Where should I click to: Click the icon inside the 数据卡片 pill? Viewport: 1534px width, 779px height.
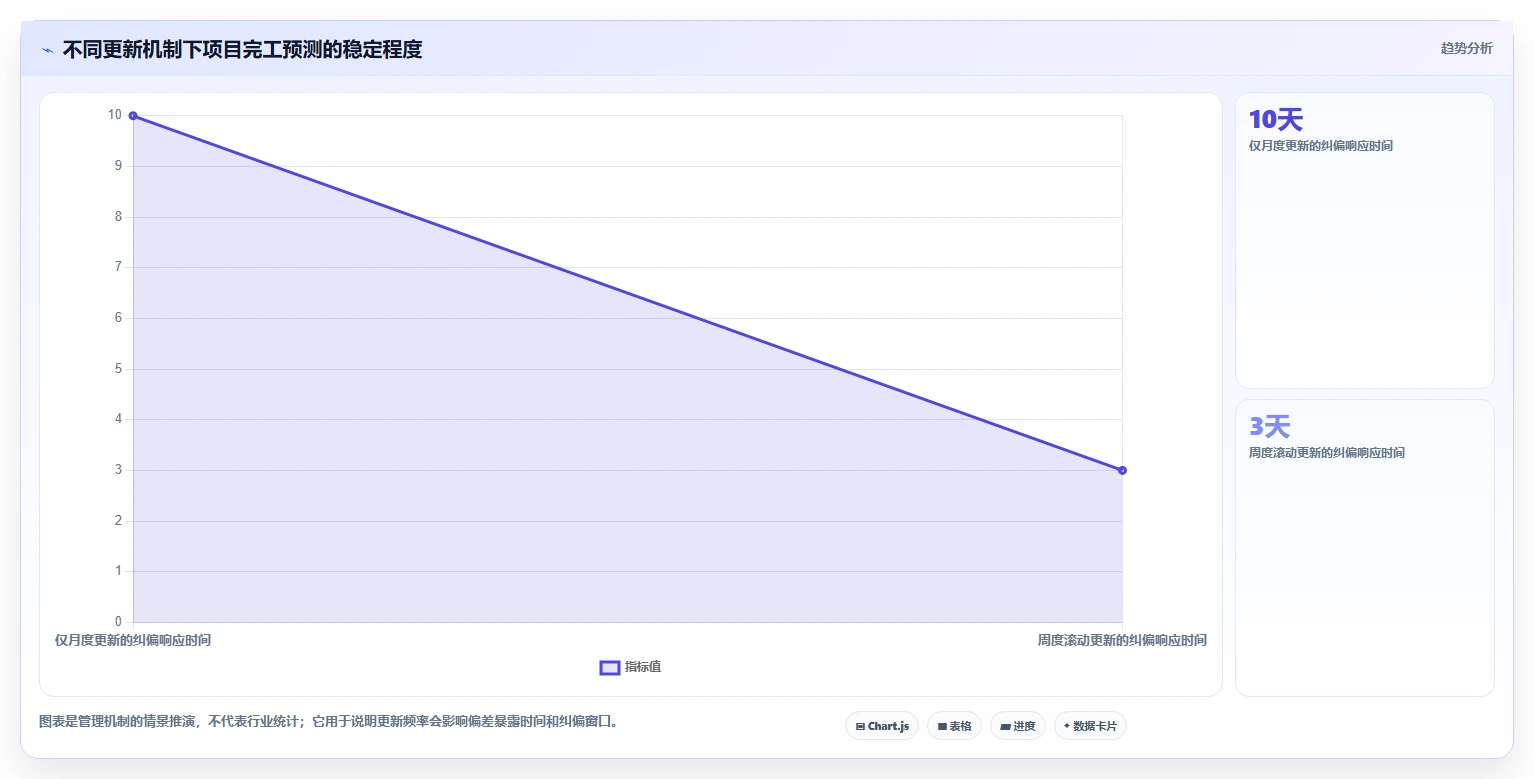tap(1067, 726)
